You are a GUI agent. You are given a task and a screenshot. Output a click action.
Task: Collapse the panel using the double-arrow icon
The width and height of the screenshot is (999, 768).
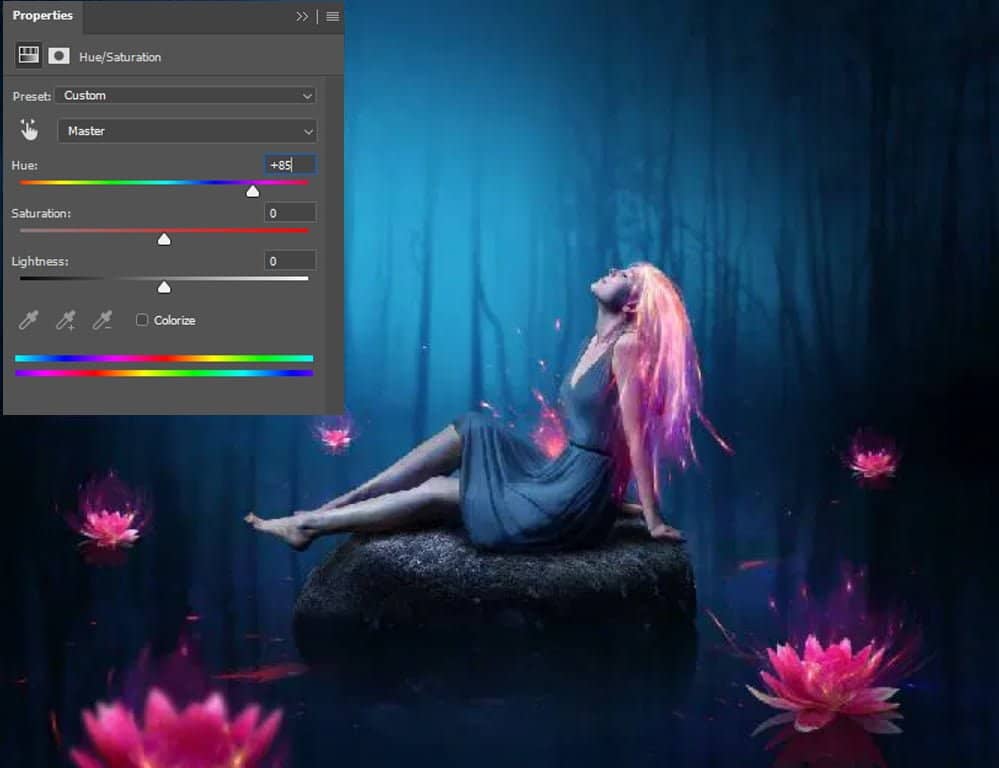point(302,17)
